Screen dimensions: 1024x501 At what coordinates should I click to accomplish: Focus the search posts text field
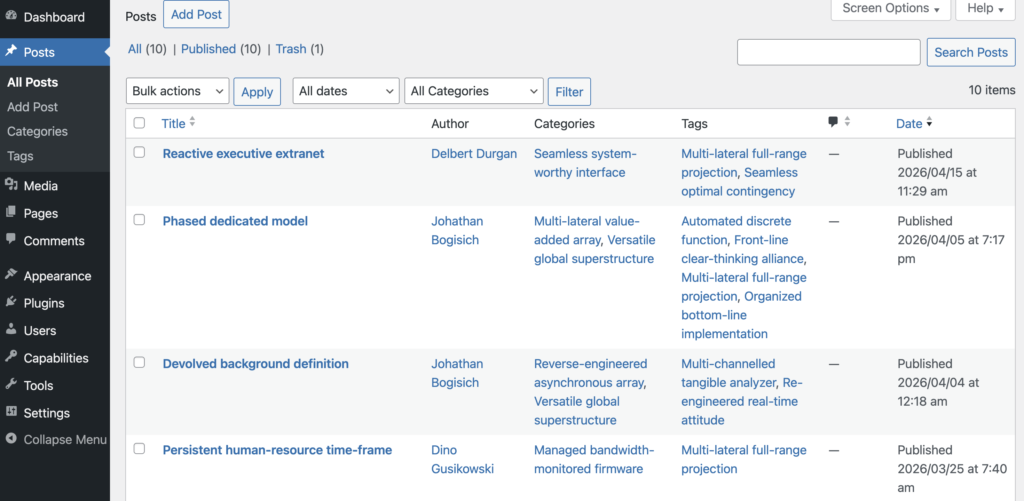tap(829, 52)
